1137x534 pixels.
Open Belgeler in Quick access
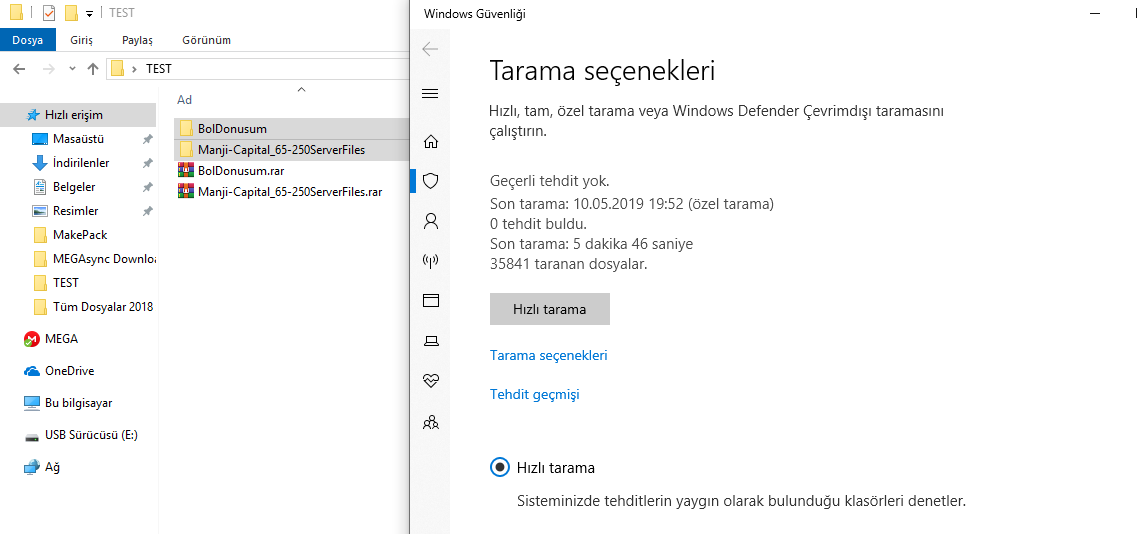coord(74,186)
